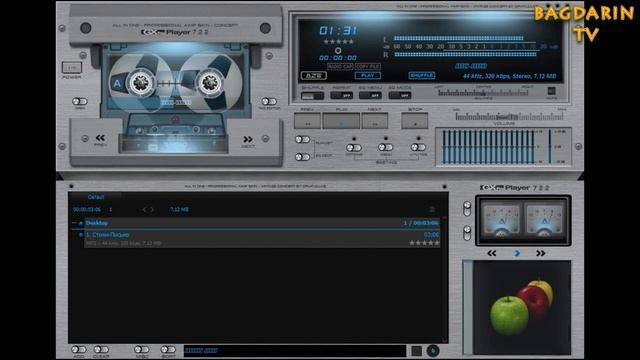Click the PLAY indicator on the display
Viewport: 640px width, 360px height.
tap(368, 76)
